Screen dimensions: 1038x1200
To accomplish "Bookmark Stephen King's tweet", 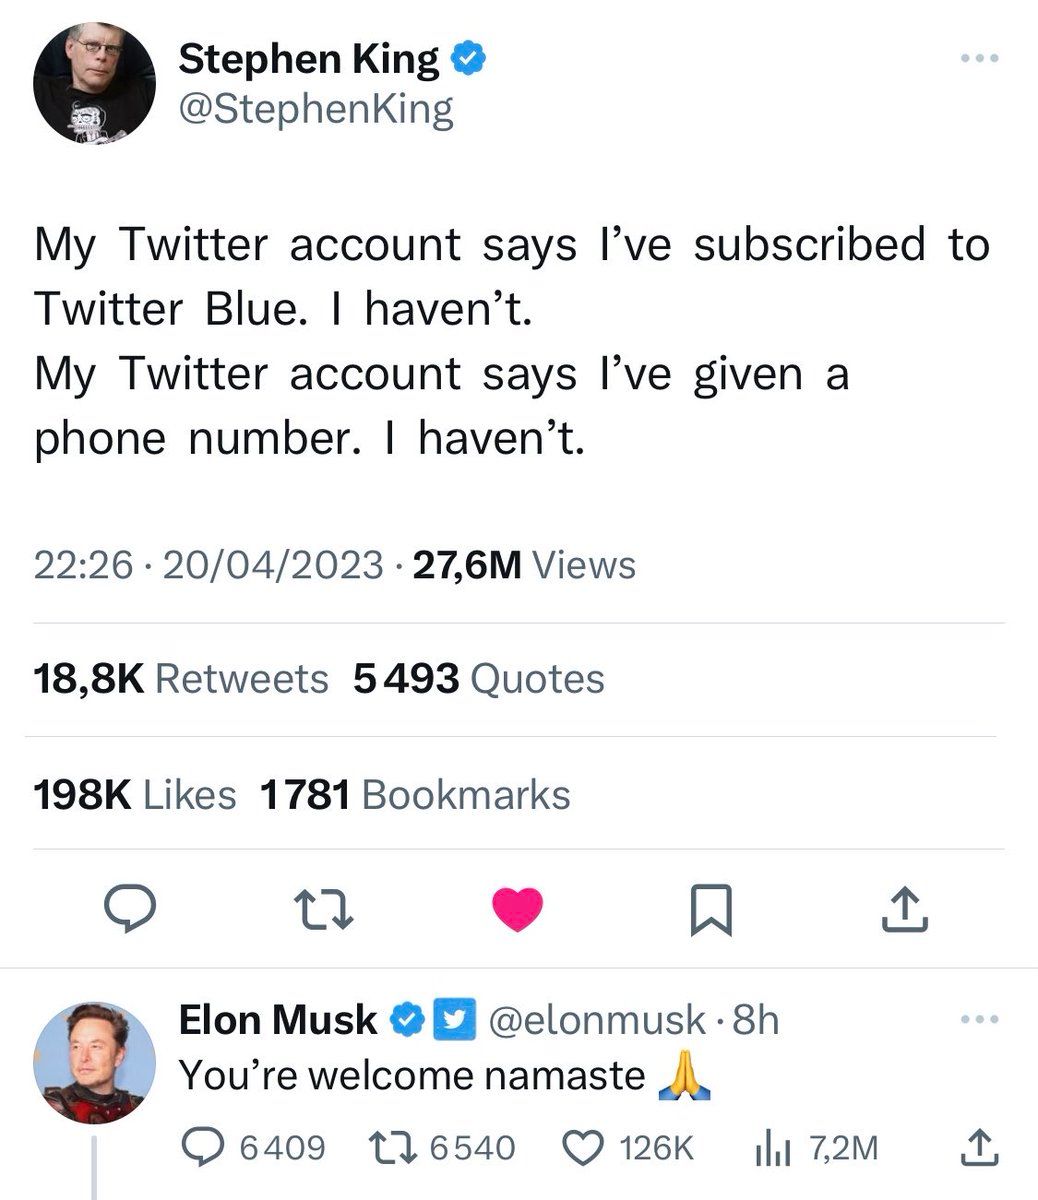I will coord(712,910).
